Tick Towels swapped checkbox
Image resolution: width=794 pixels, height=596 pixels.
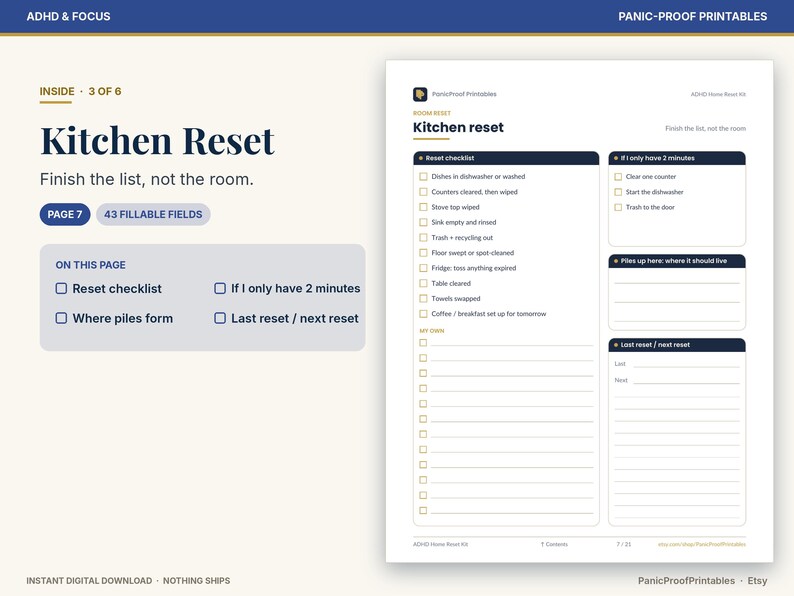pyautogui.click(x=423, y=299)
